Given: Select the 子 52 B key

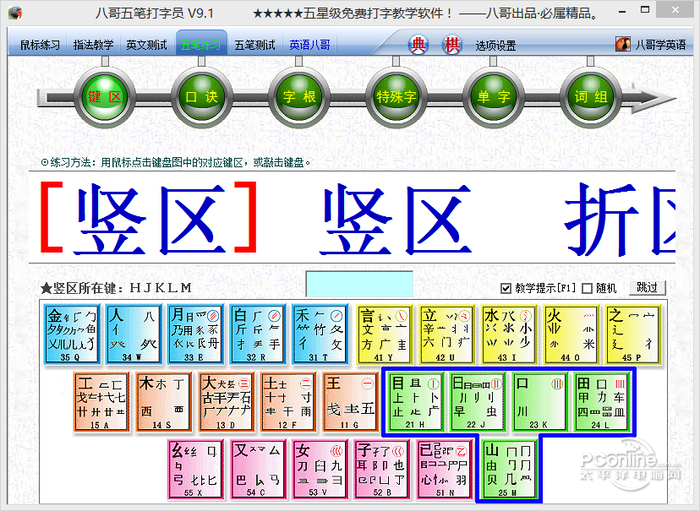Looking at the screenshot, I should 382,469.
